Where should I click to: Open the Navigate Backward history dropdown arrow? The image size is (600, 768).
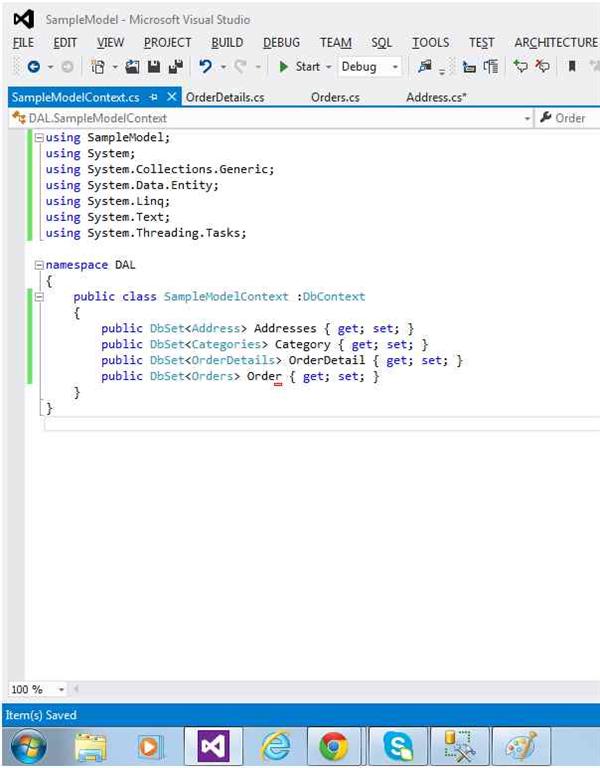coord(50,67)
